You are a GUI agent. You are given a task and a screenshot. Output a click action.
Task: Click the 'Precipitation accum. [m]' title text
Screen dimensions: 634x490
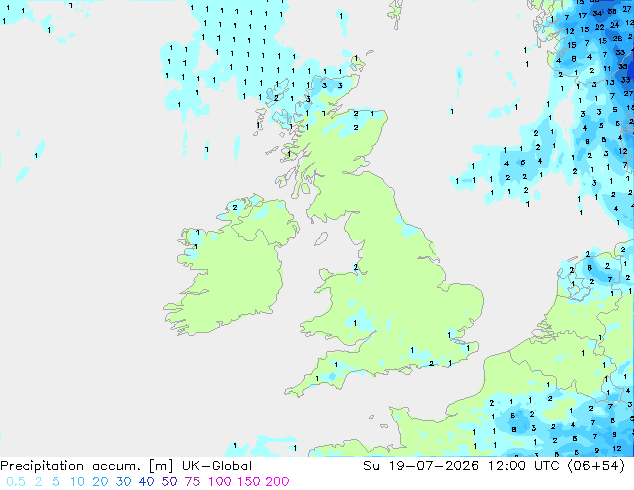pyautogui.click(x=87, y=466)
